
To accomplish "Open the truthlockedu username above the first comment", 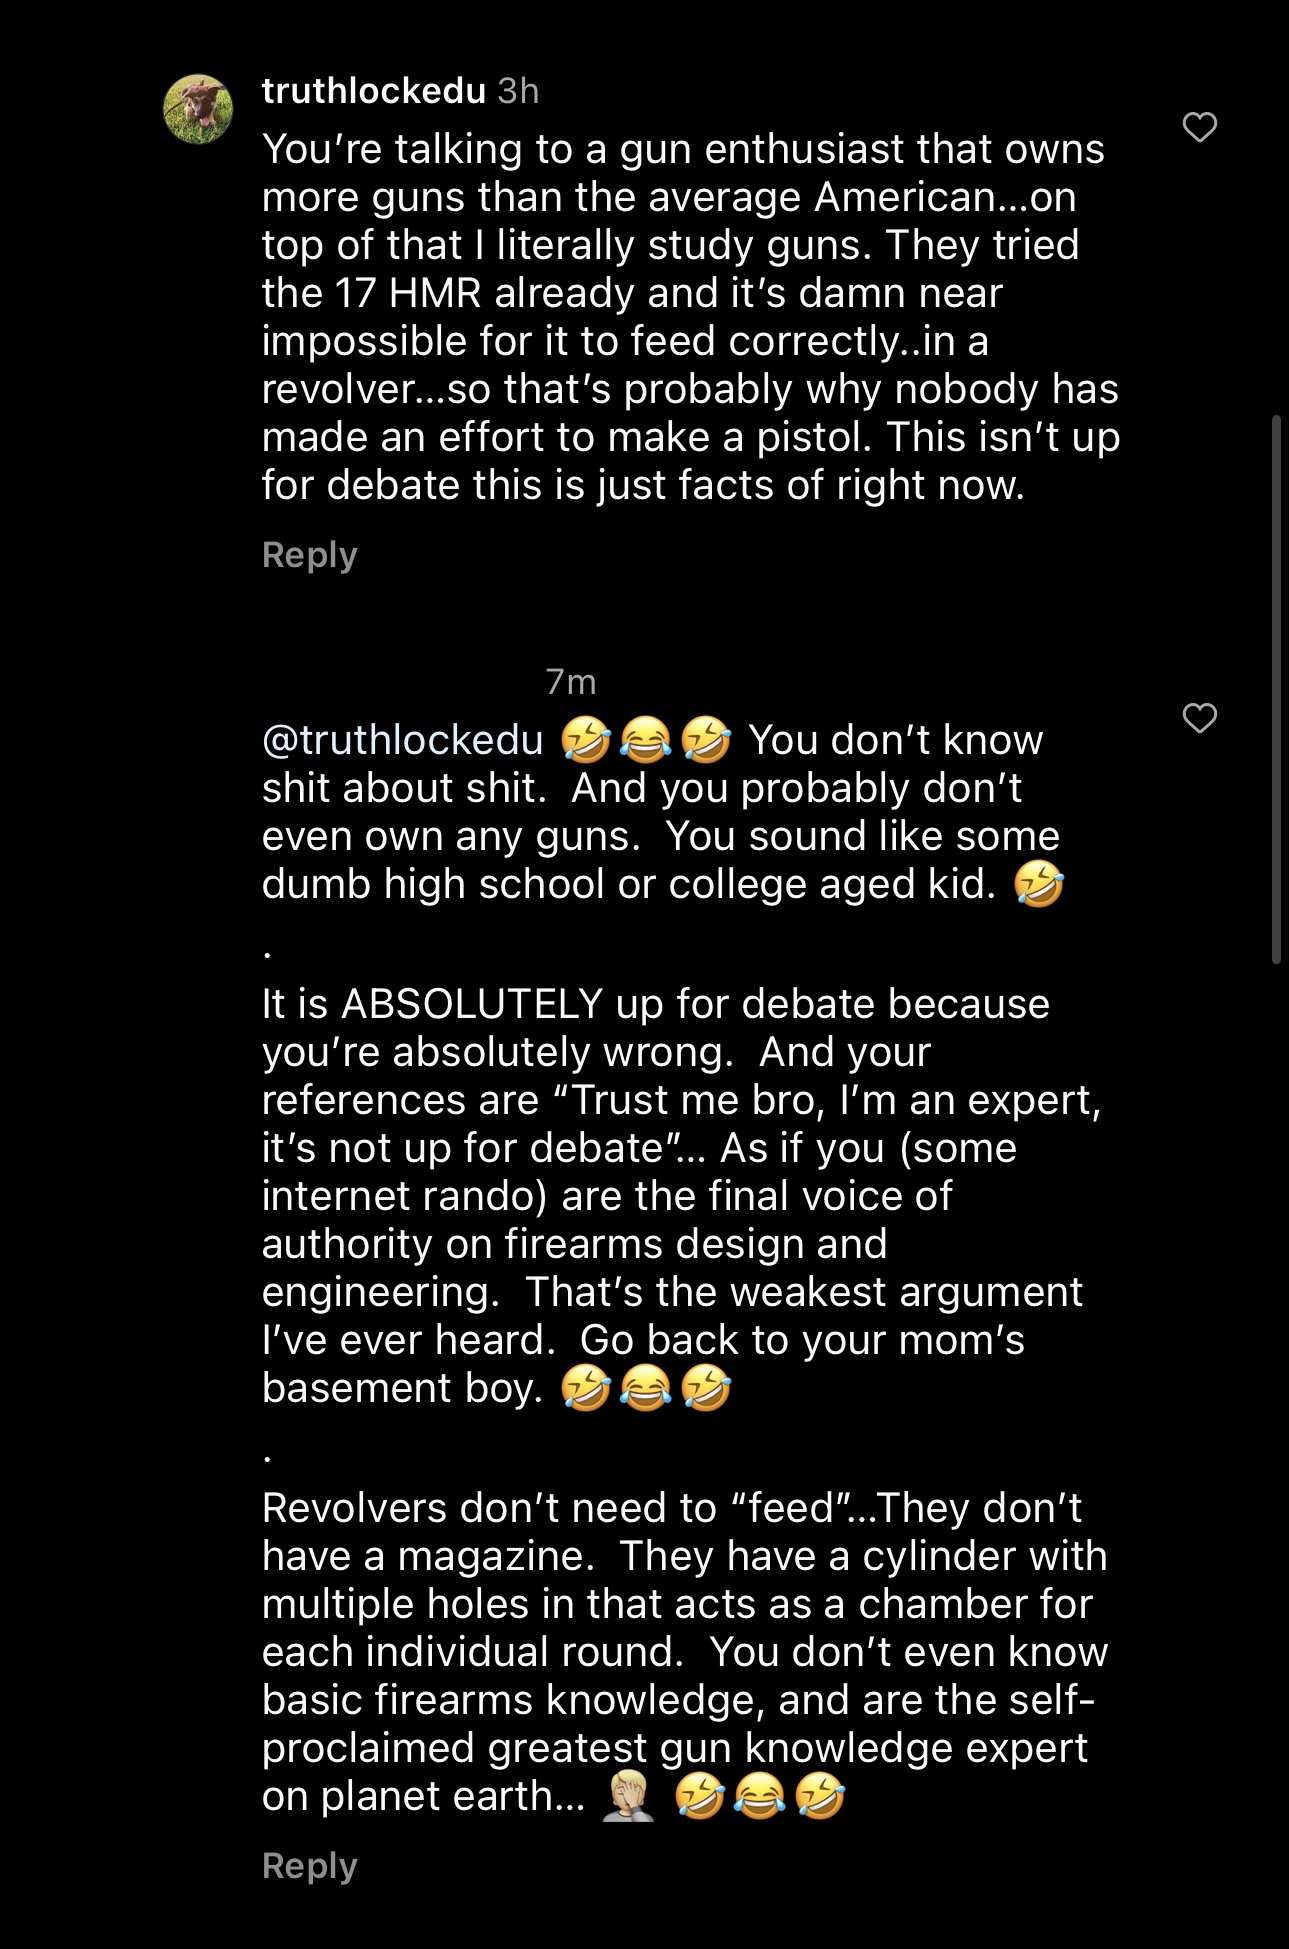I will tap(373, 91).
